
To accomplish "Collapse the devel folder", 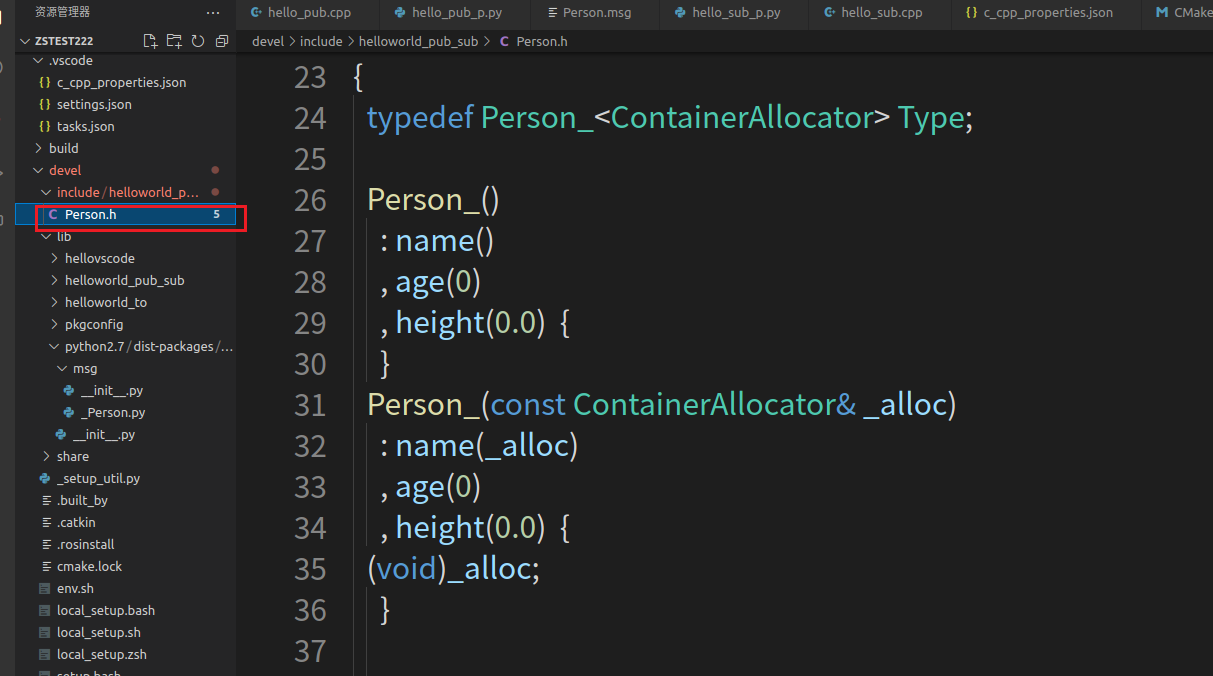I will (x=65, y=170).
